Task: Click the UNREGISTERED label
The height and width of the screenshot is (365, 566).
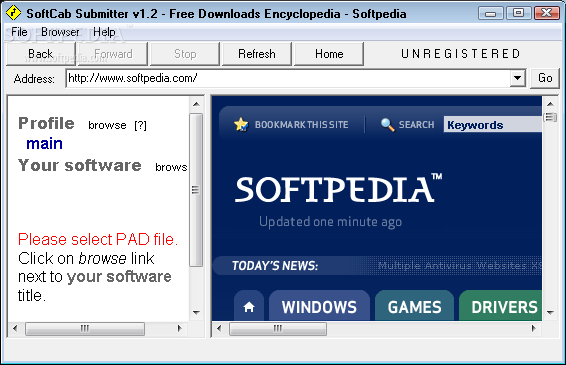Action: [461, 54]
